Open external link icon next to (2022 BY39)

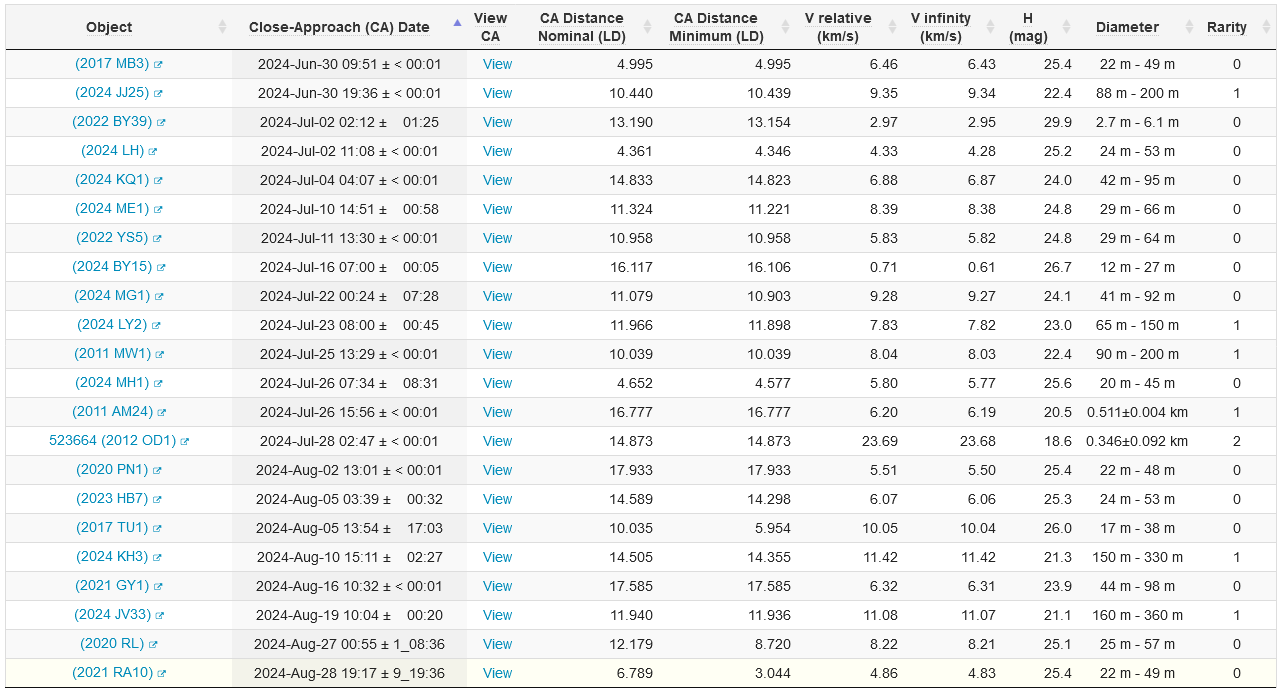tap(161, 122)
